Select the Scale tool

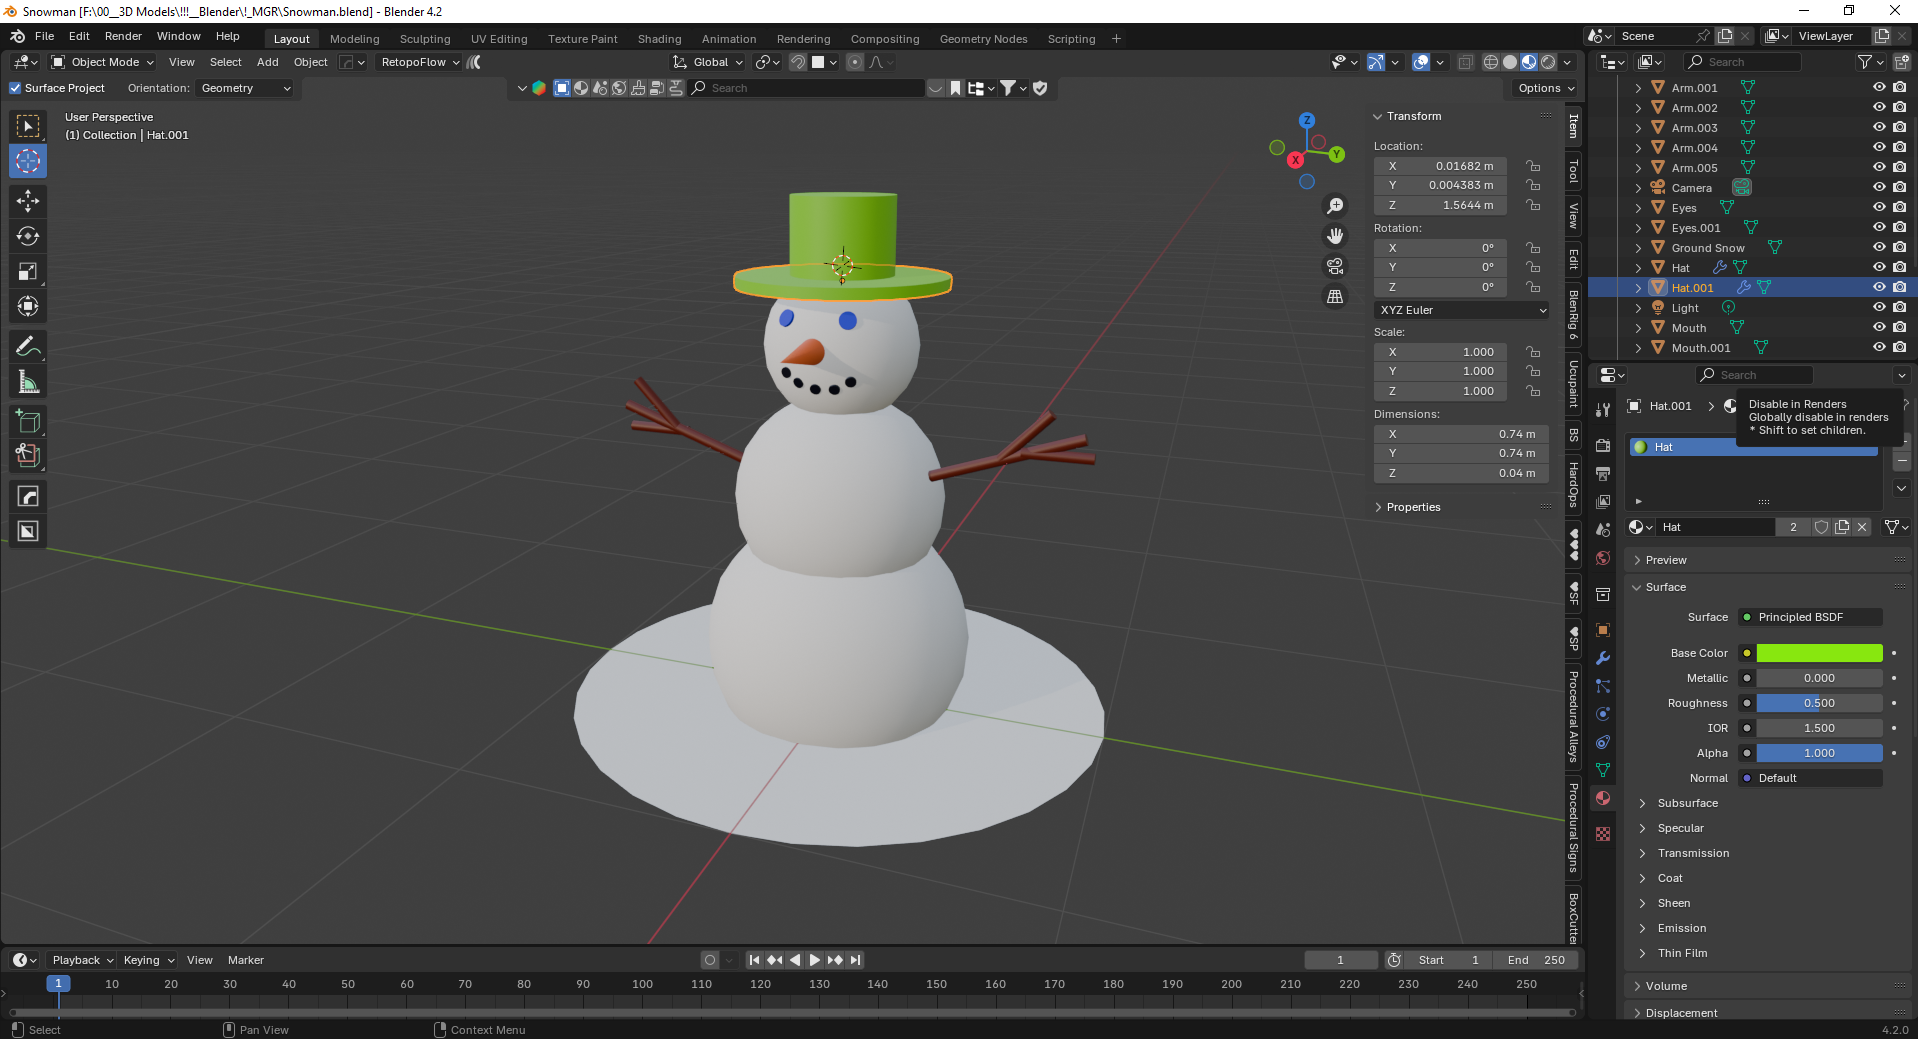28,271
